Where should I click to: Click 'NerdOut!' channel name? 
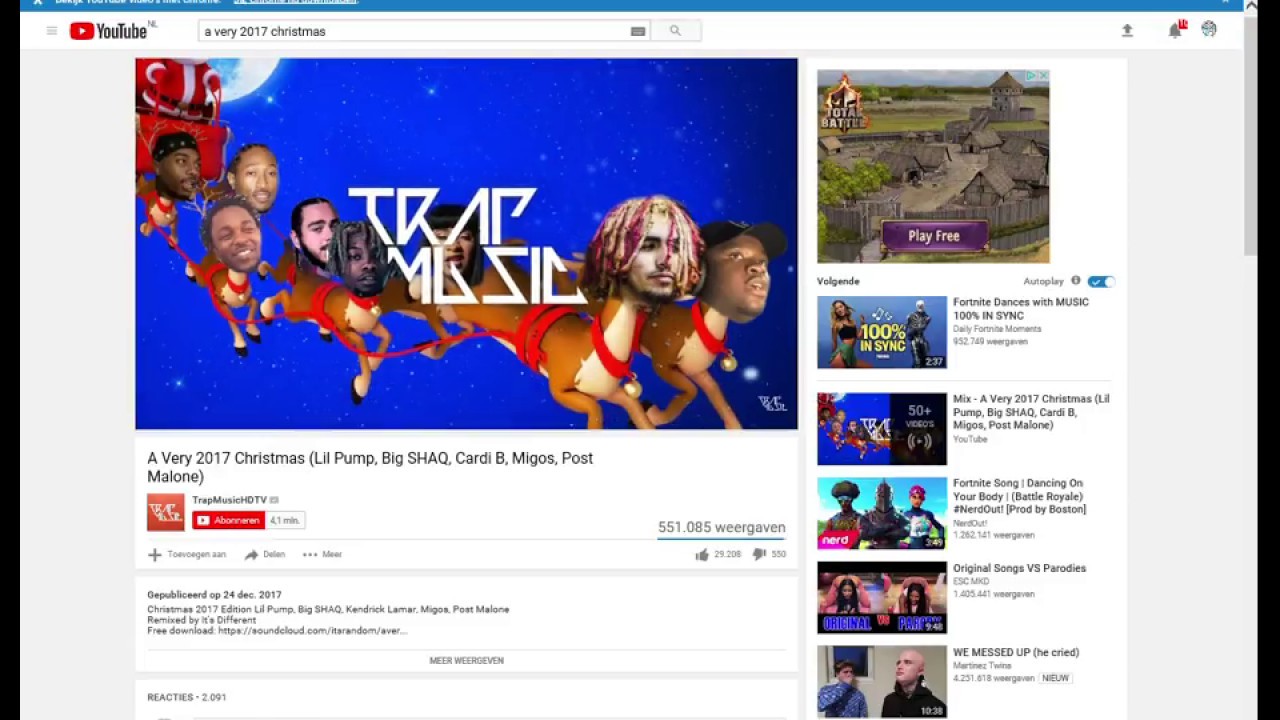point(970,523)
